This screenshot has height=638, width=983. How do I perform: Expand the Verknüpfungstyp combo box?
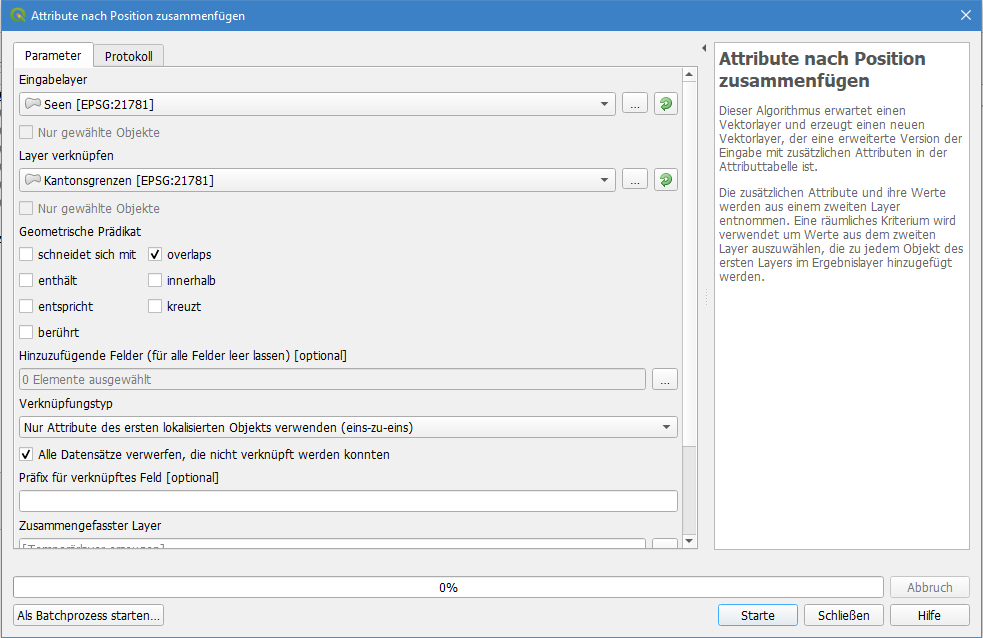[667, 427]
